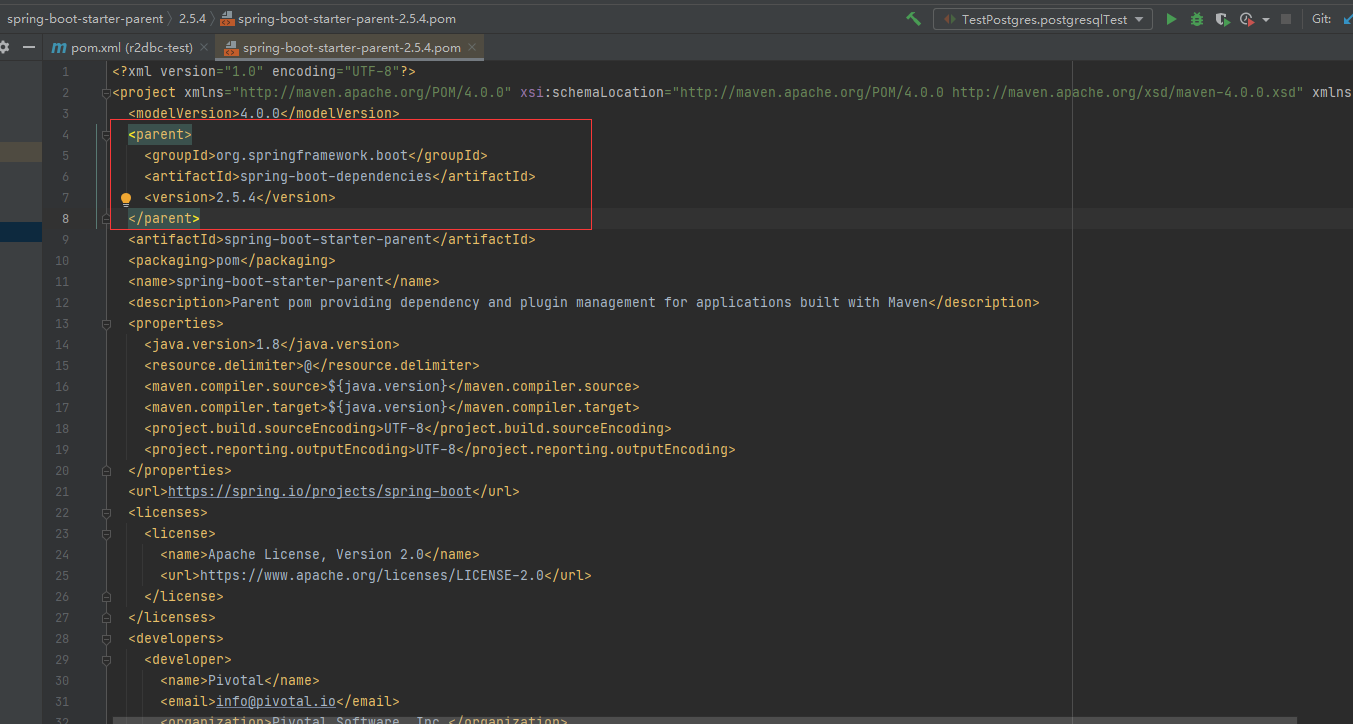Switch to the pom.xml (r2dbc-test) tab
This screenshot has width=1353, height=724.
[x=131, y=47]
